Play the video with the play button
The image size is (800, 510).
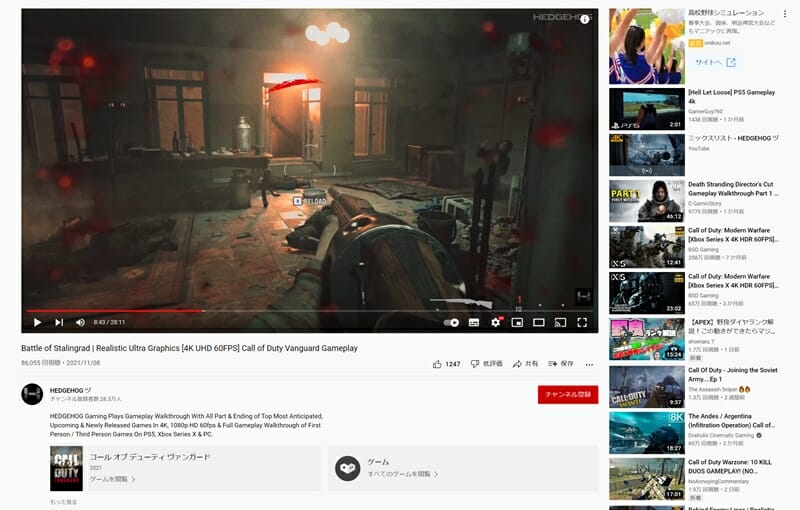37,322
